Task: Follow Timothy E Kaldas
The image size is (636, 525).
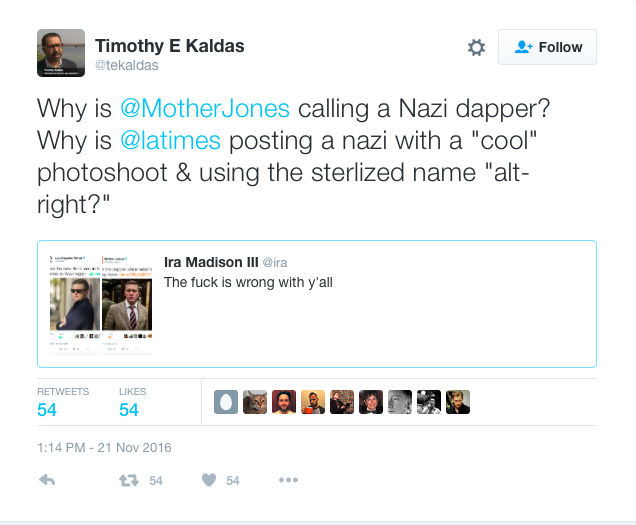Action: (x=548, y=47)
